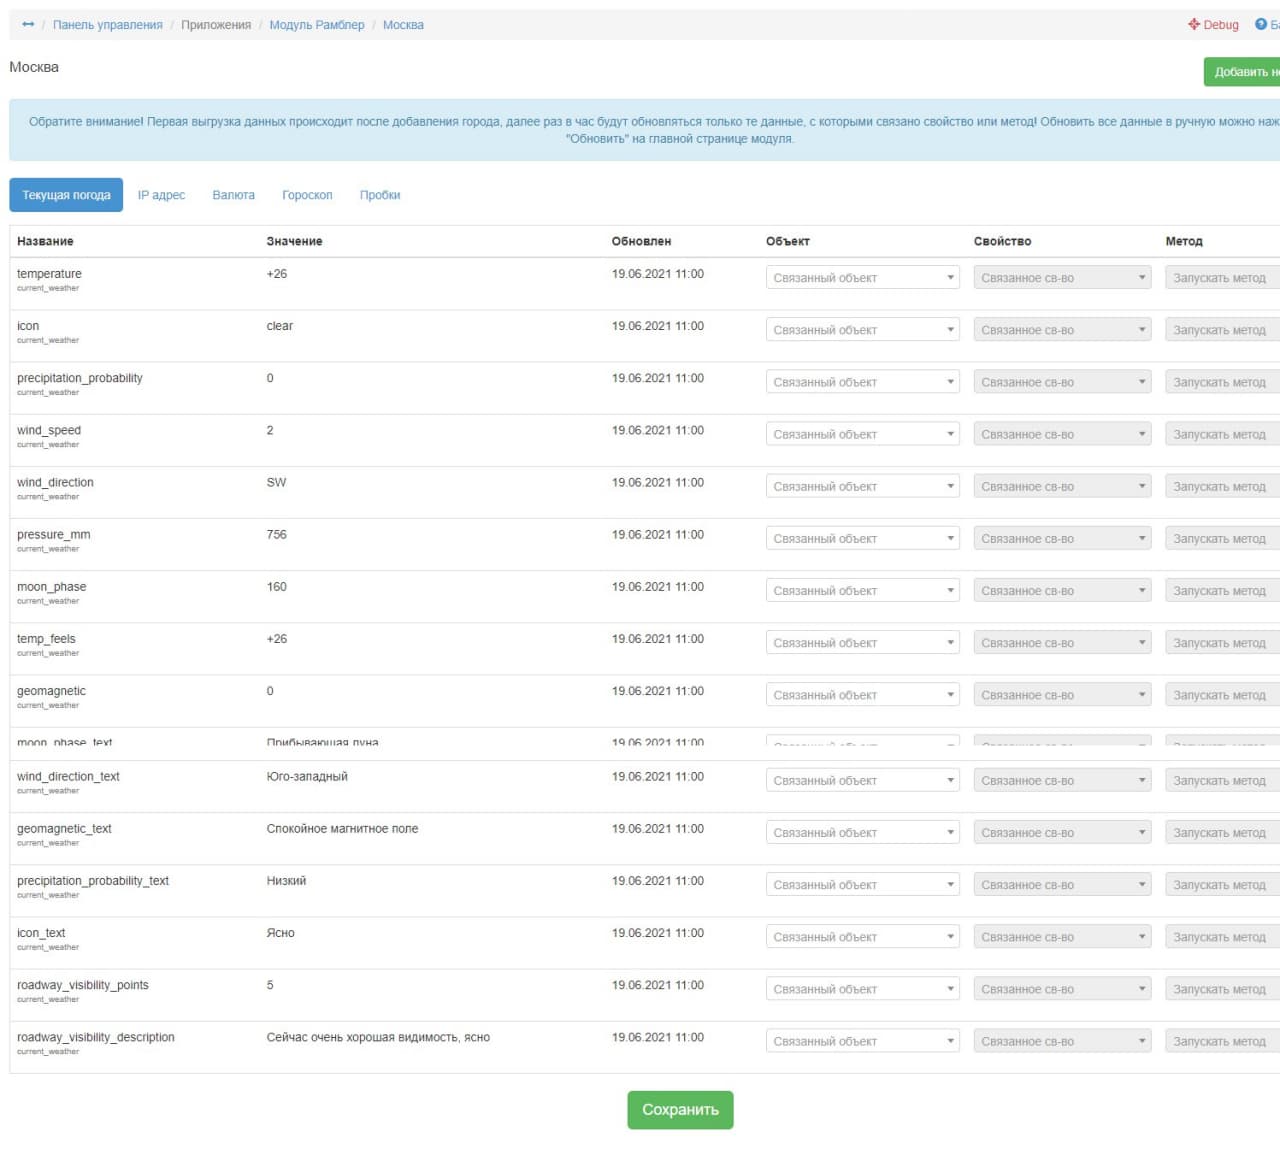This screenshot has height=1161, width=1280.
Task: Click Москва link in breadcrumb
Action: [x=403, y=25]
